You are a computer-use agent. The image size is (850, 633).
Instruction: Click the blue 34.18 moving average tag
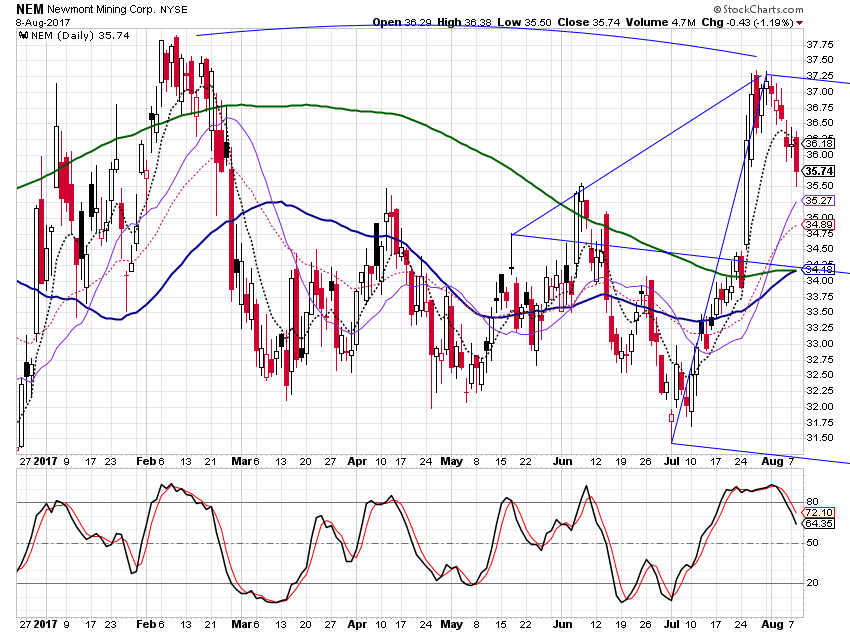819,269
